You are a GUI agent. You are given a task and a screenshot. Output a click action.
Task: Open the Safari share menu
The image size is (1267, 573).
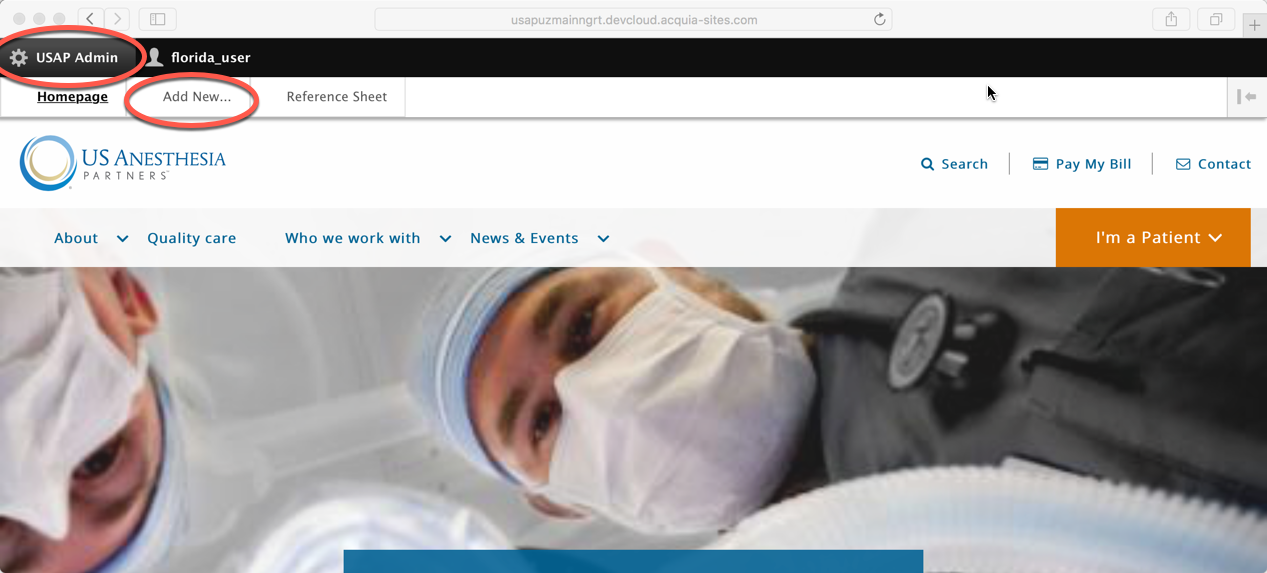click(x=1171, y=19)
